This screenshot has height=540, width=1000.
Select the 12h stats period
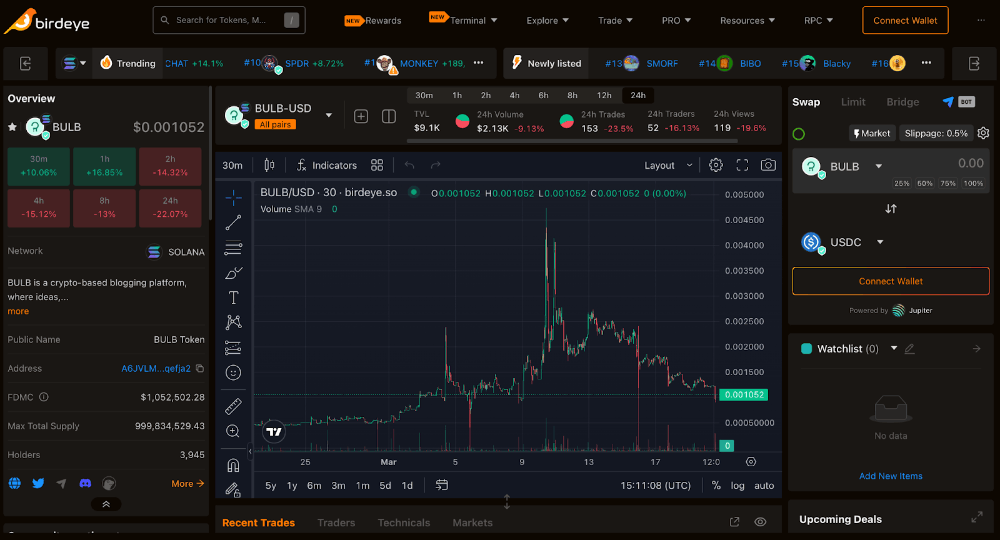click(x=604, y=95)
